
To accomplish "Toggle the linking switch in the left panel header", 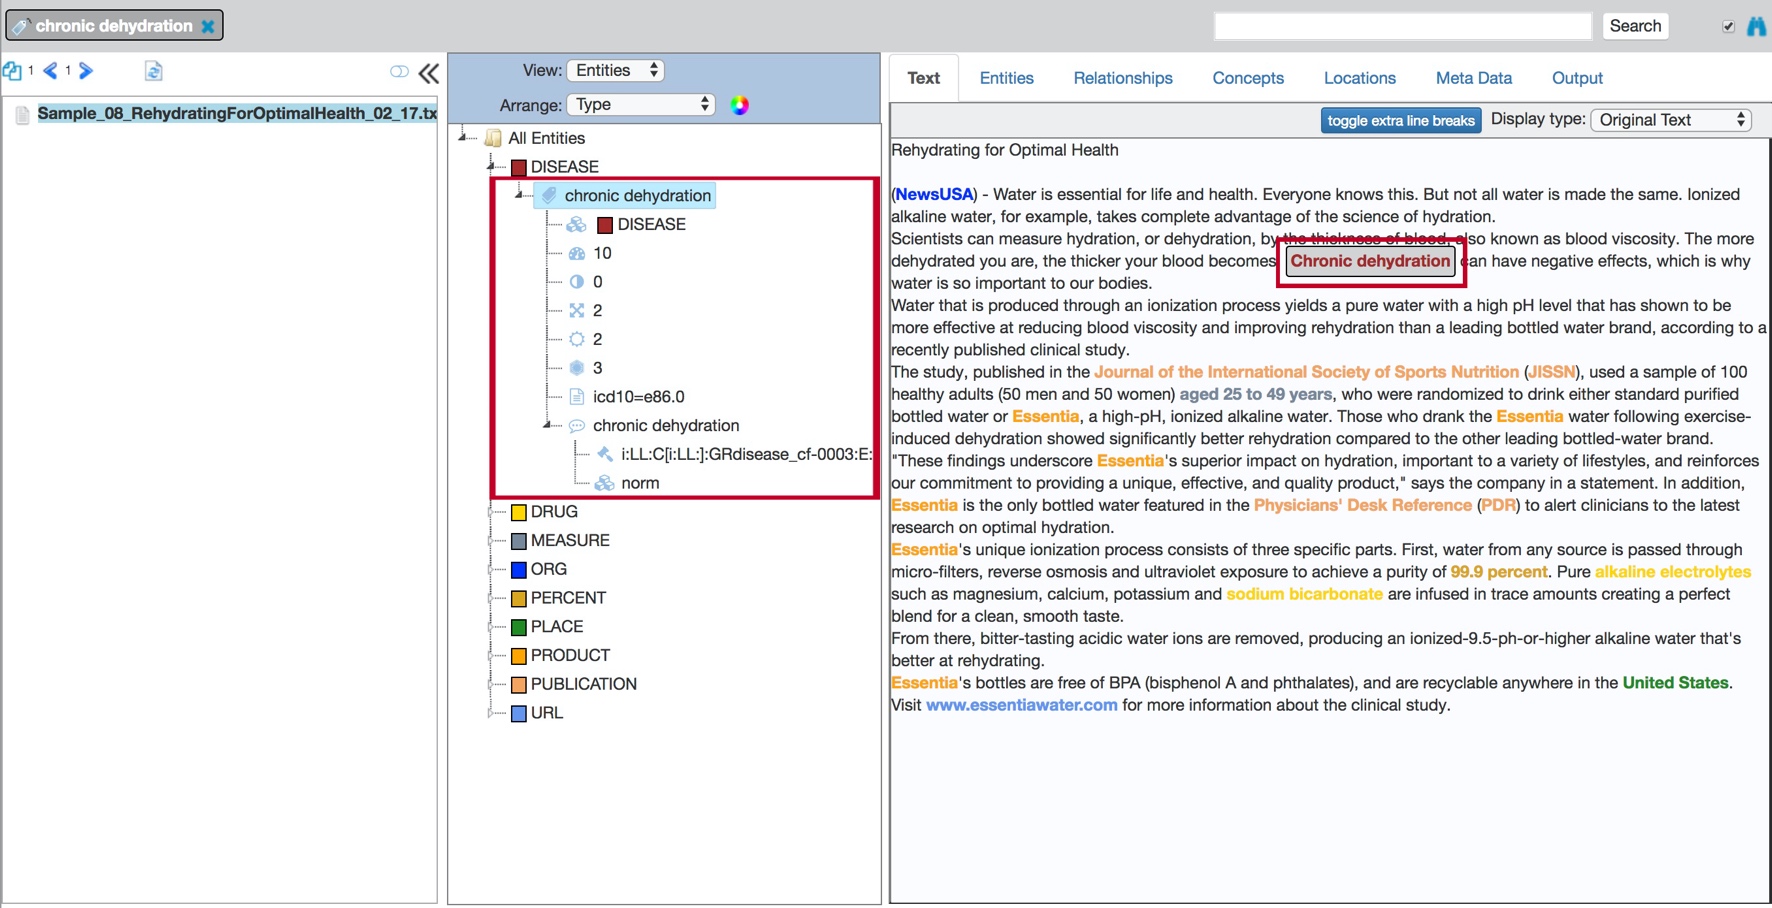I will (400, 71).
